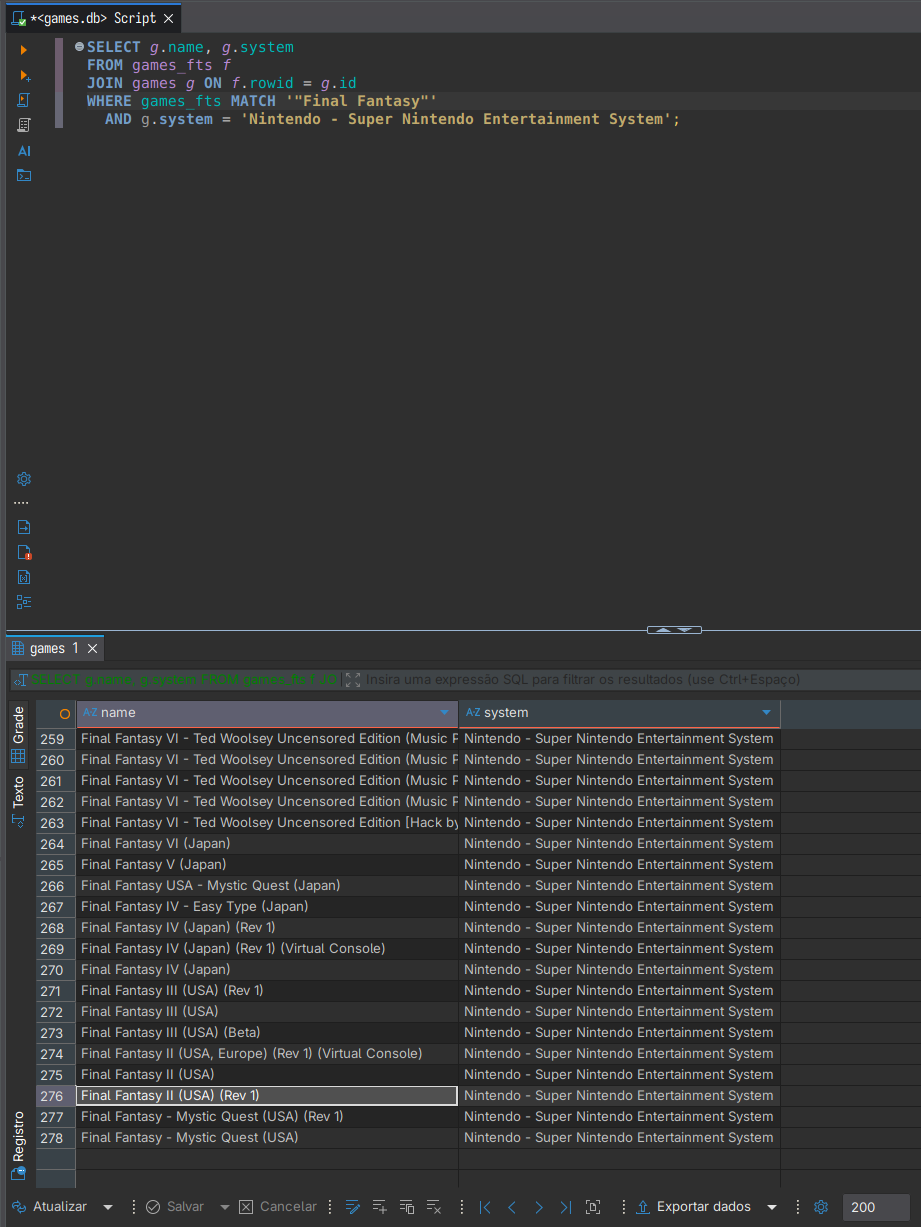Click the minimize result panel arrows on the divider

tap(674, 630)
